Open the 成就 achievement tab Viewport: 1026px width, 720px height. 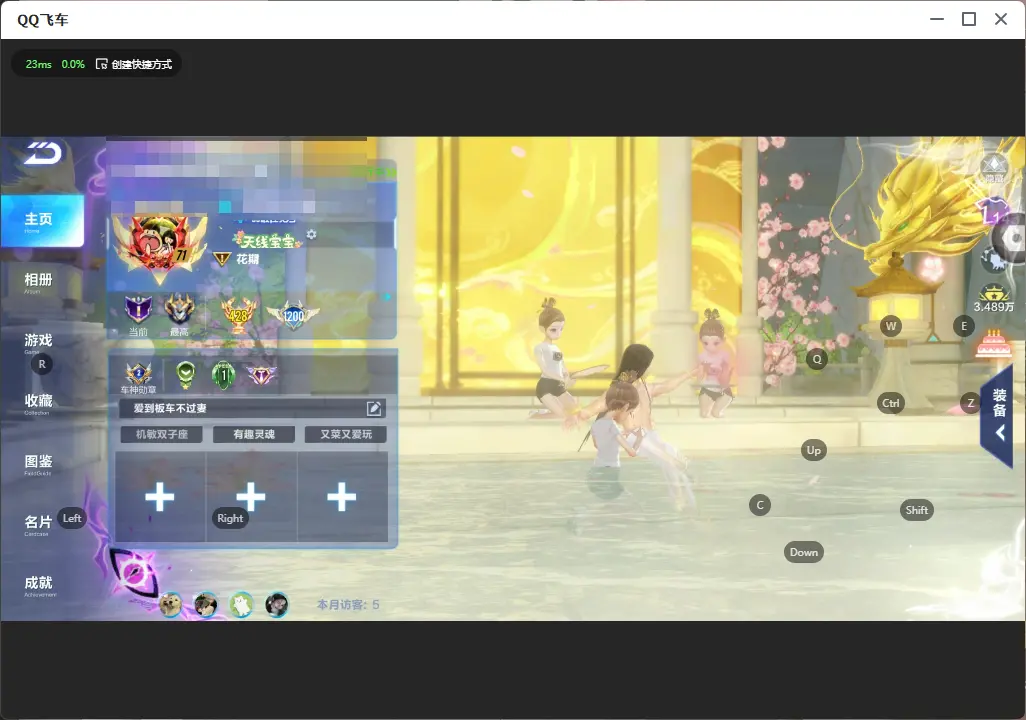(x=38, y=585)
